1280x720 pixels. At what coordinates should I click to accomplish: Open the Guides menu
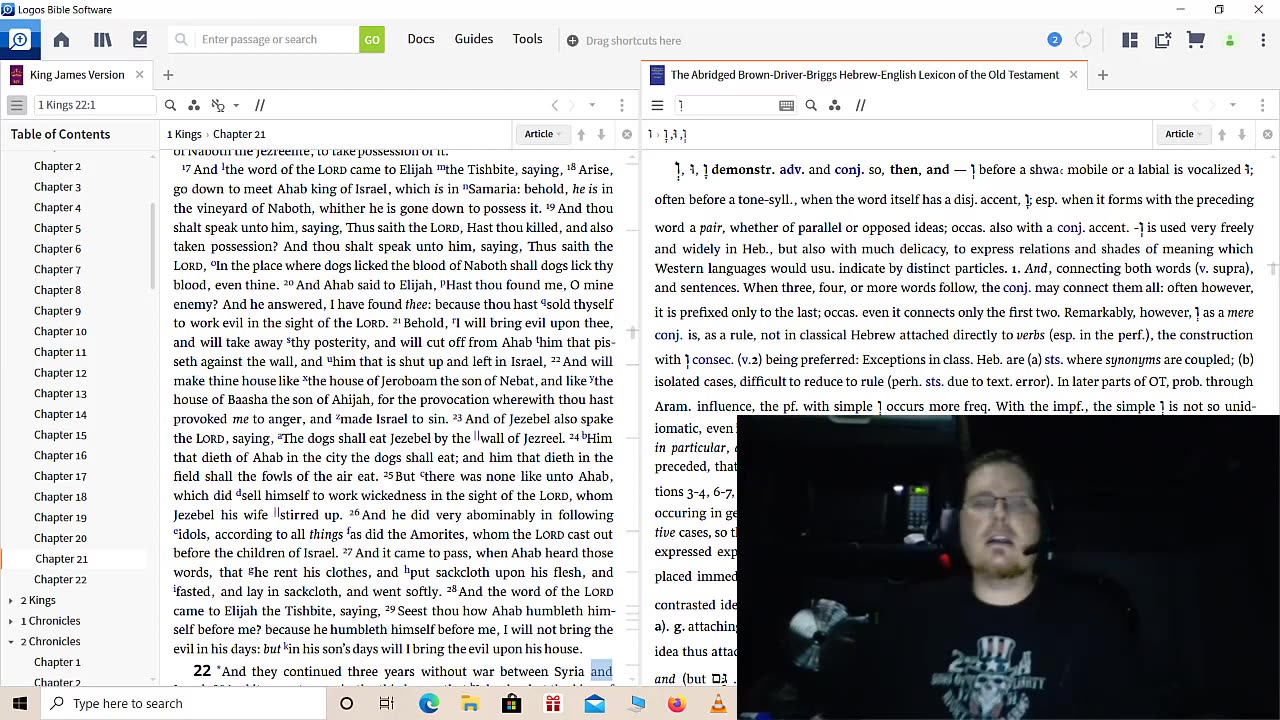(x=474, y=39)
